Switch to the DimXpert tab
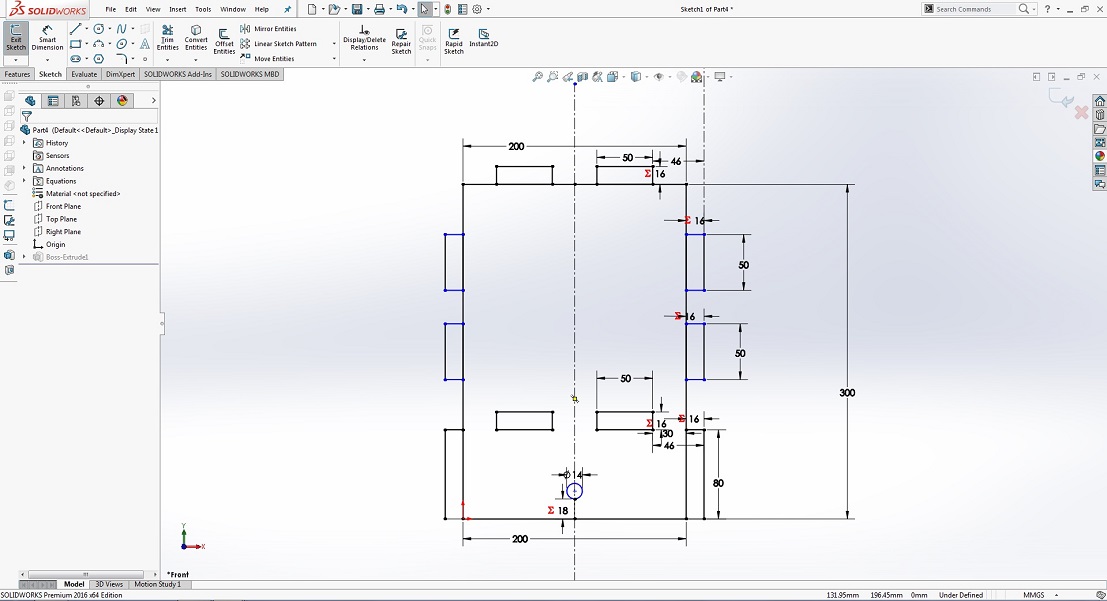Screen dimensions: 1107x601 (x=120, y=74)
